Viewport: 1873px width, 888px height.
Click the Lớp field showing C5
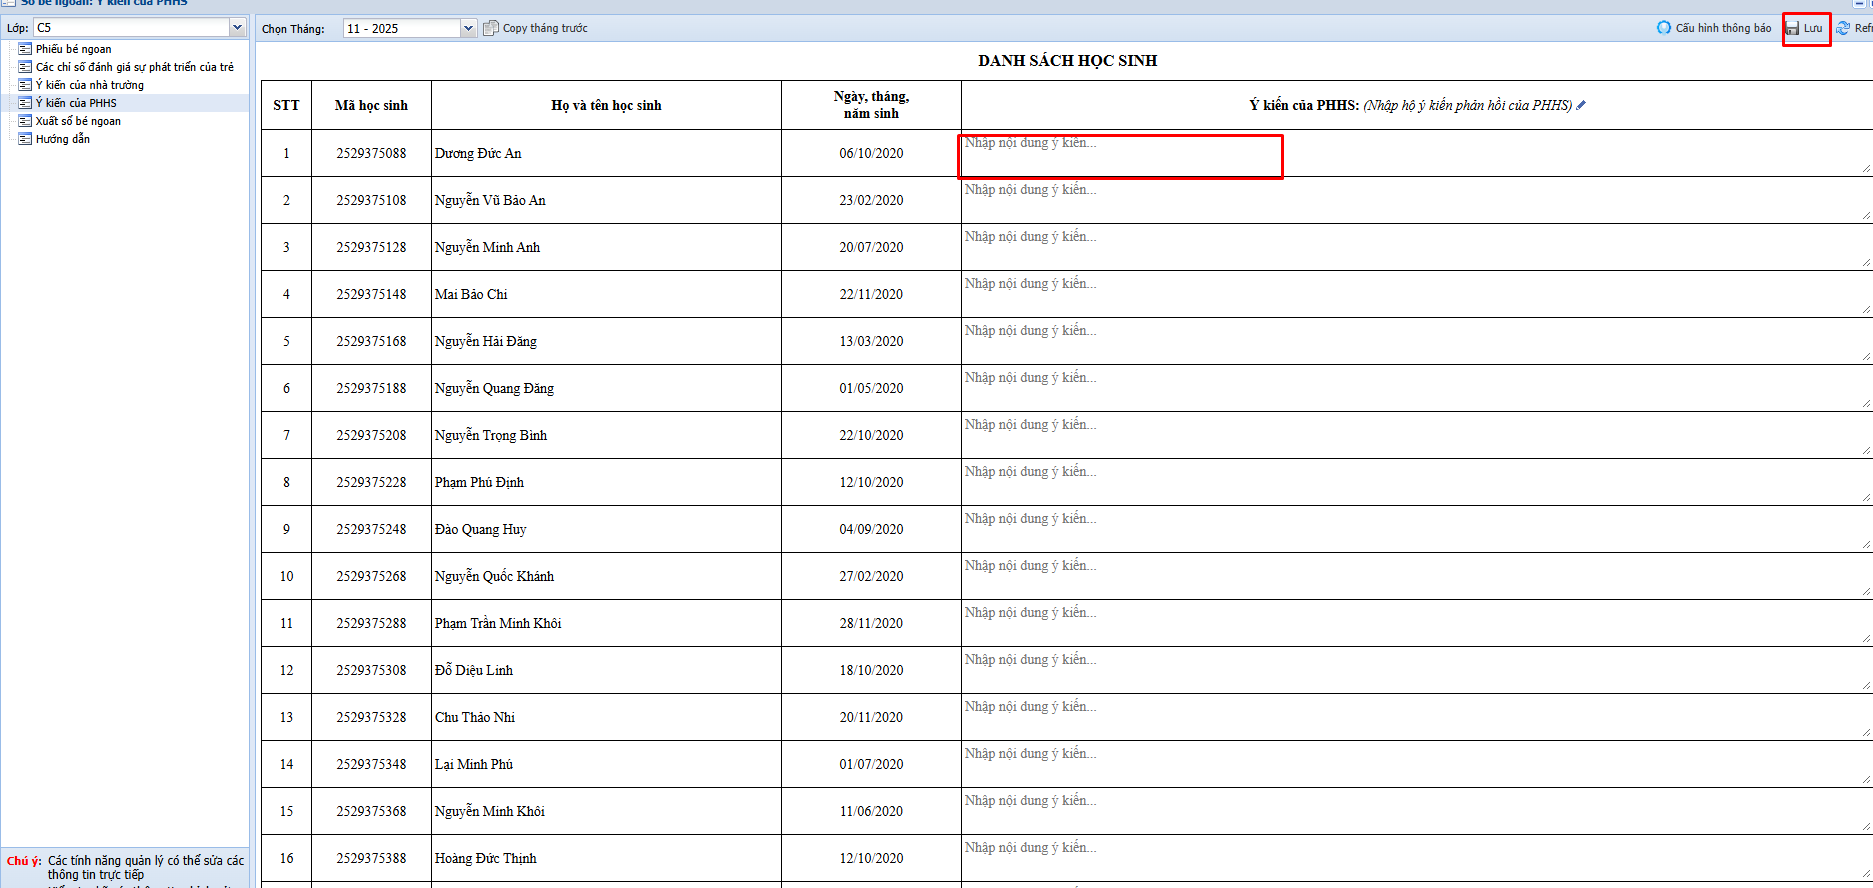click(x=132, y=28)
